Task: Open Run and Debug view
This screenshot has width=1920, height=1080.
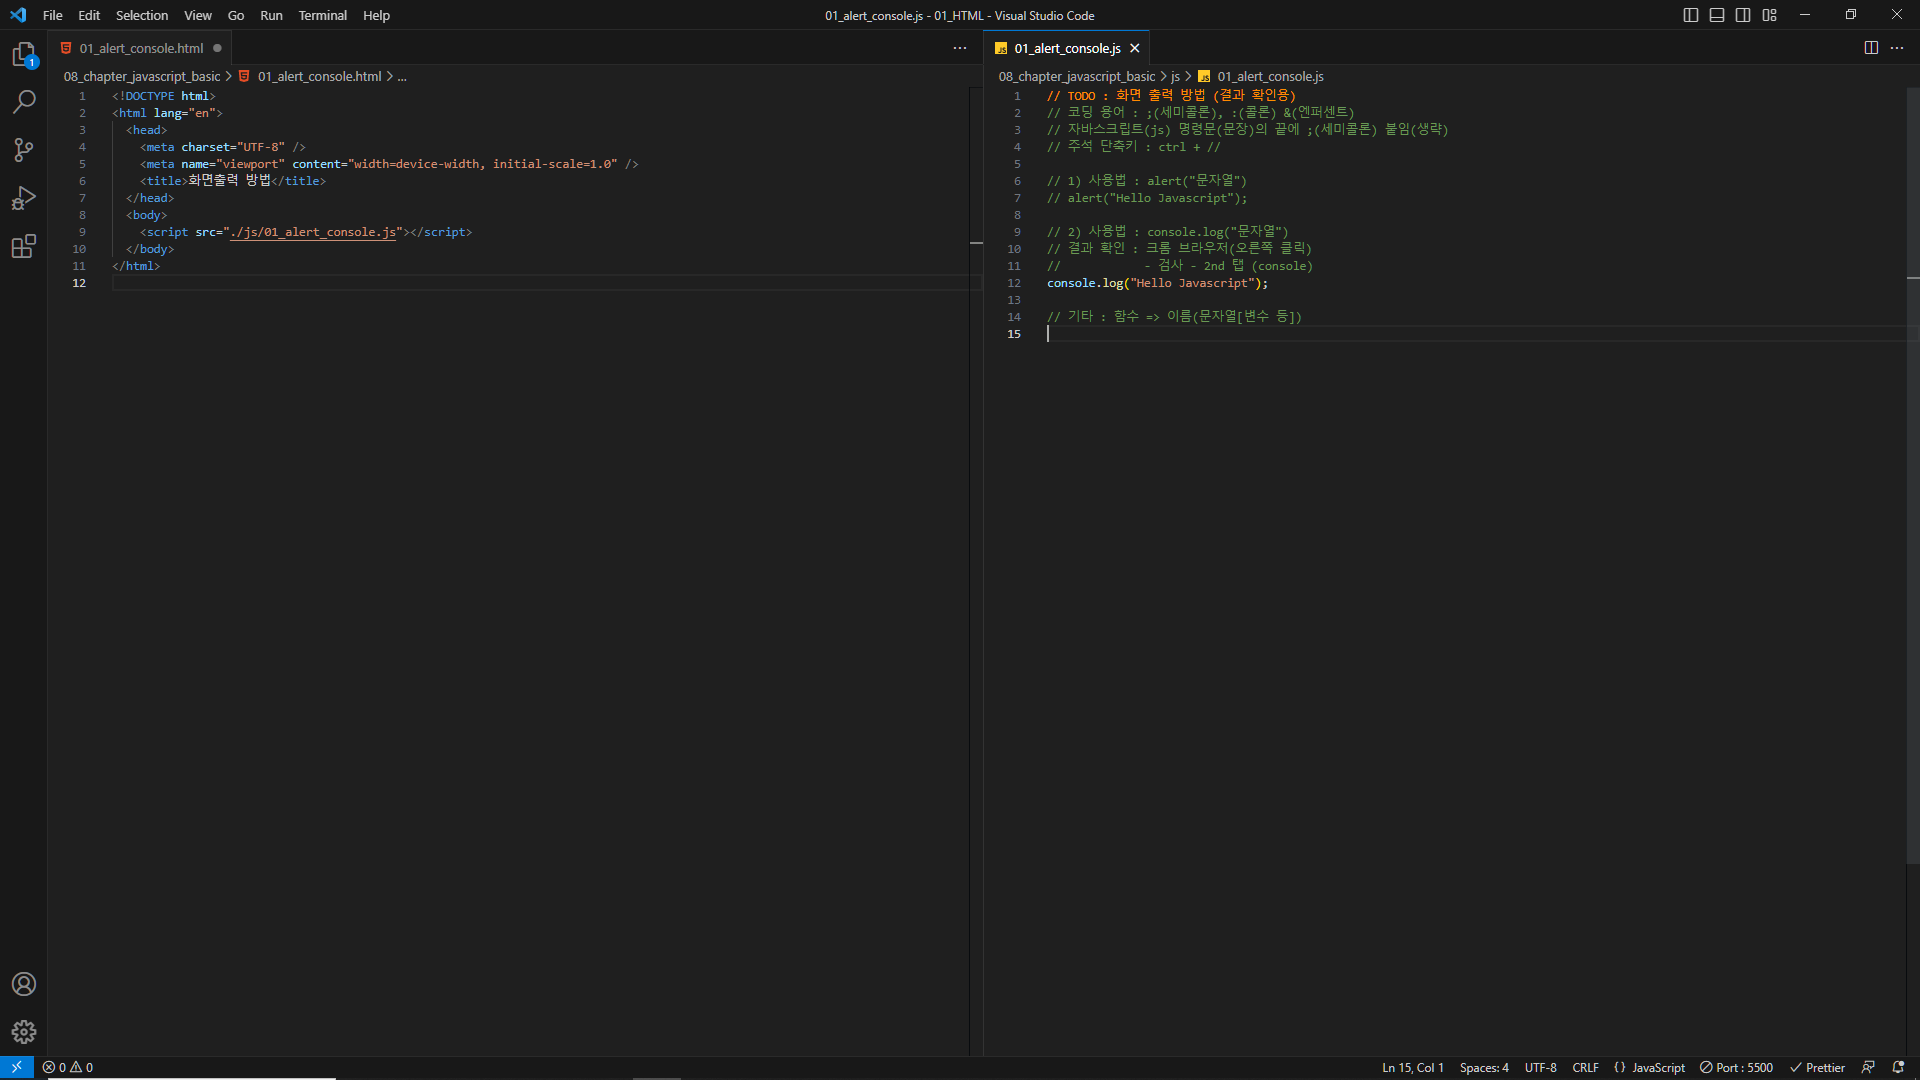Action: [x=24, y=198]
